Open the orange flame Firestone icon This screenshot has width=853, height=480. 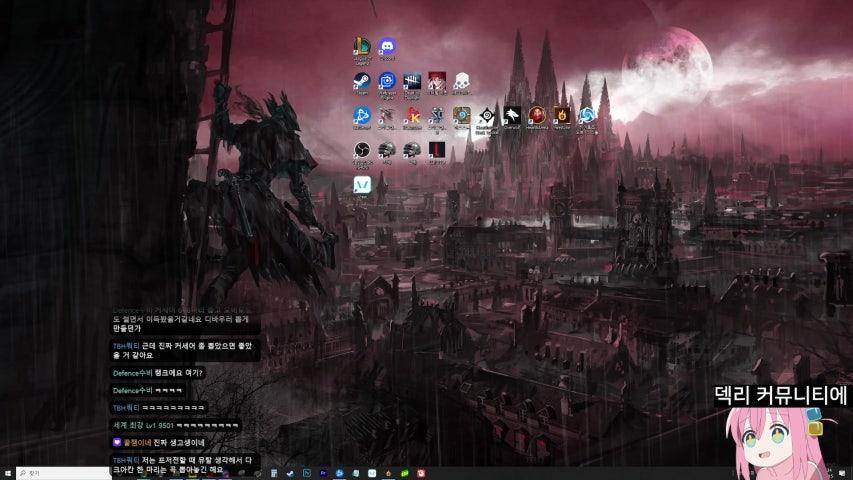click(561, 115)
